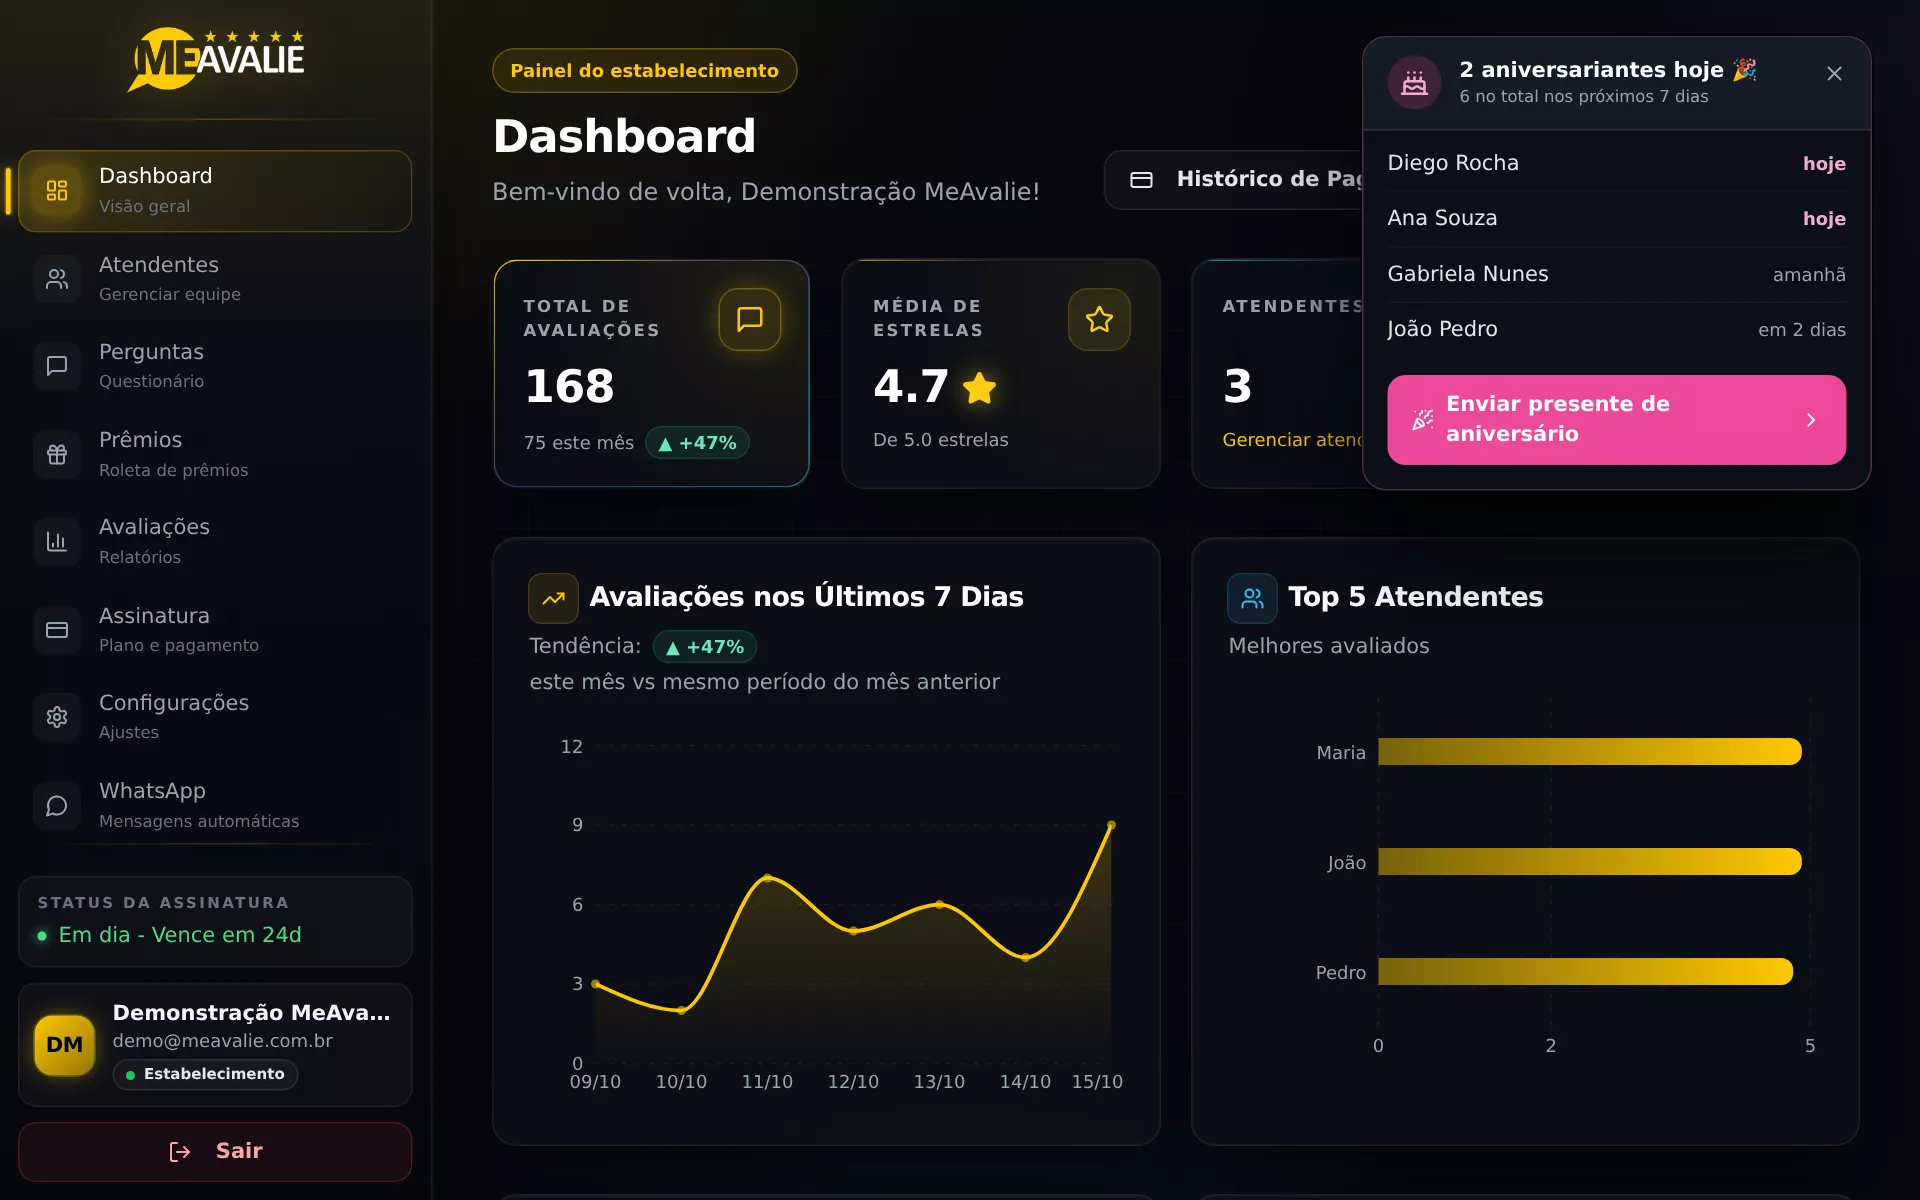Image resolution: width=1920 pixels, height=1200 pixels.
Task: Click the Atendentes people icon in sidebar
Action: click(57, 278)
